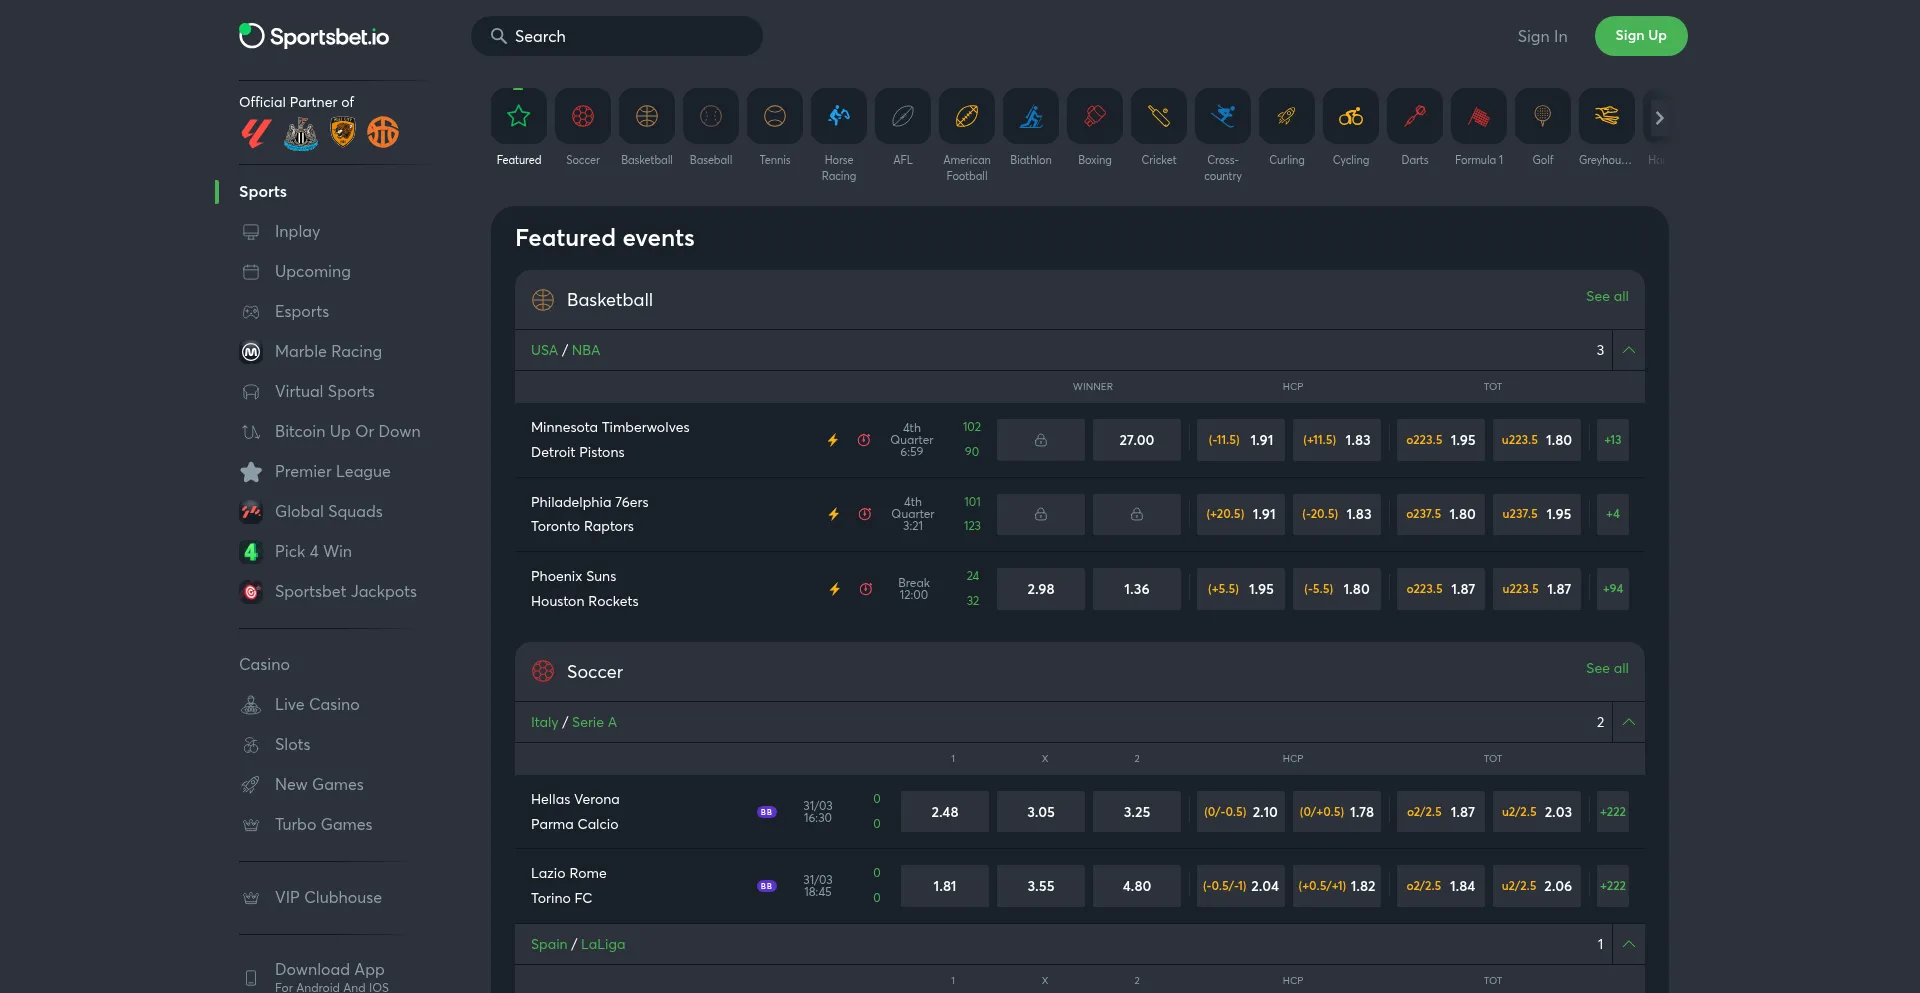Open Pick 4 Win
Screen dimensions: 1920x993
313,551
